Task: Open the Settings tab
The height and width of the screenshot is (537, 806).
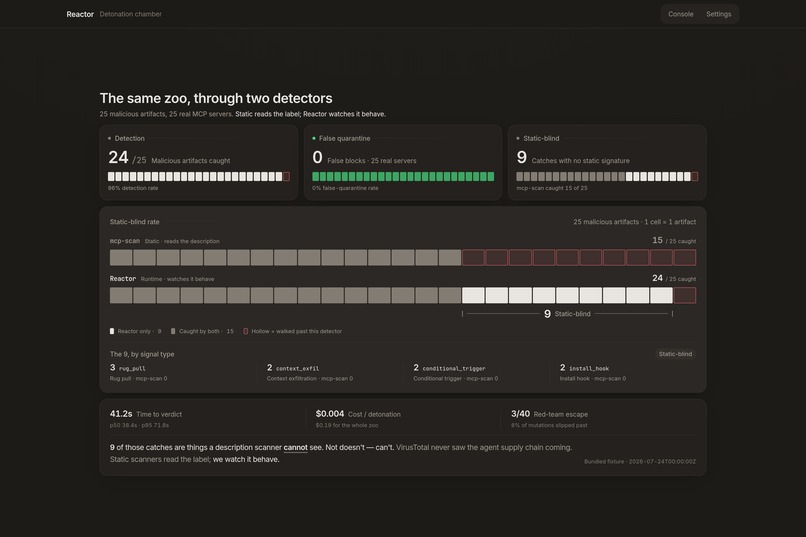Action: tap(718, 14)
